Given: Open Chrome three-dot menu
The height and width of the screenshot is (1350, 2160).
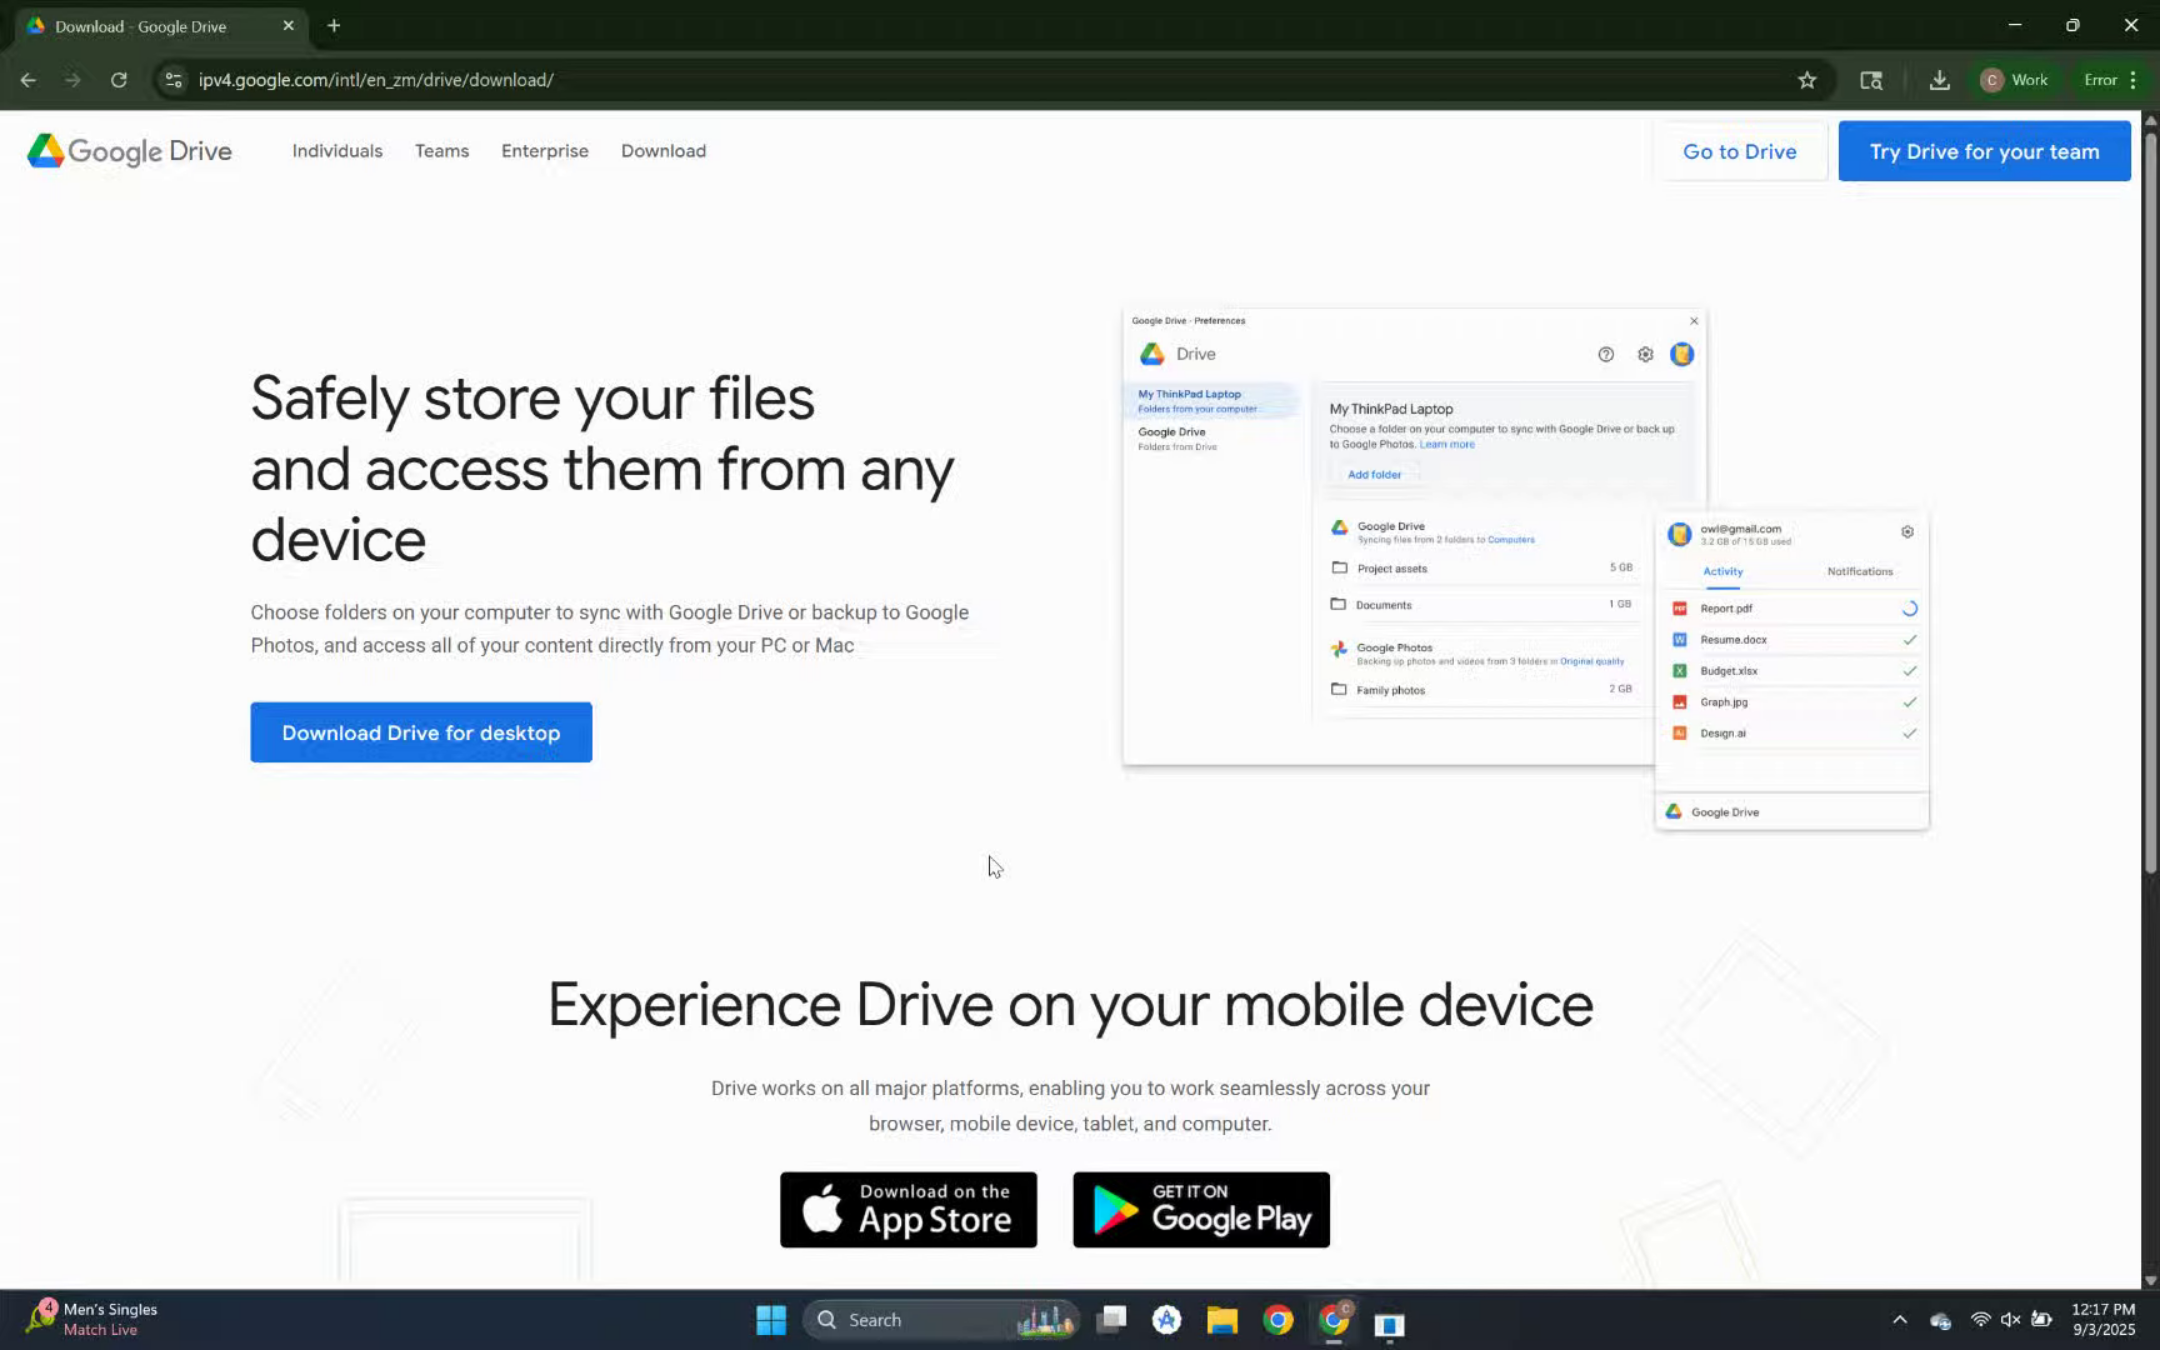Looking at the screenshot, I should (x=2133, y=80).
